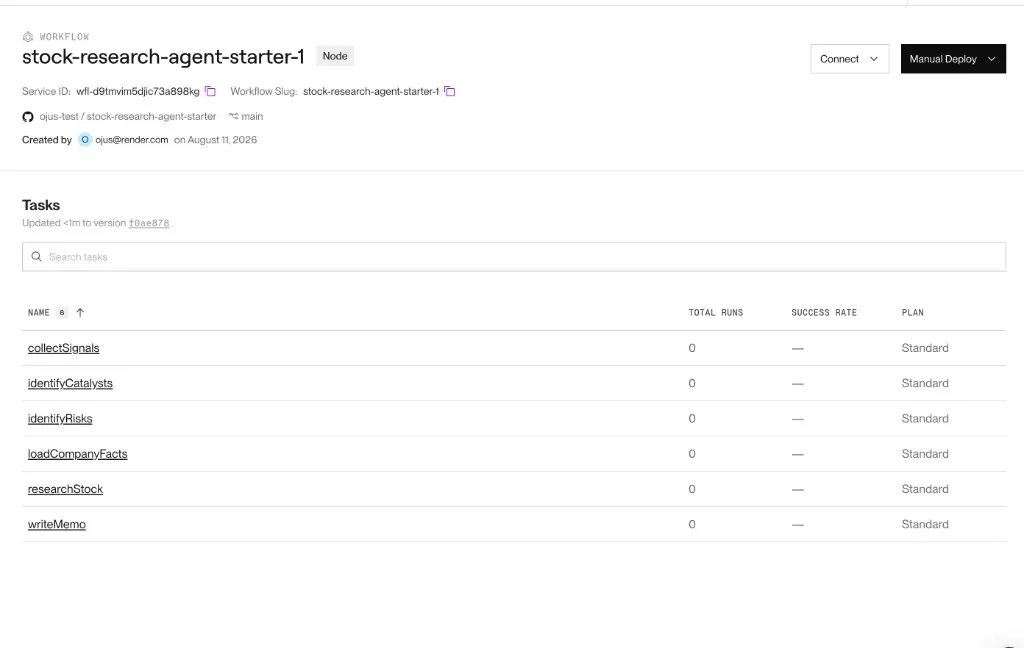Open the Connect dropdown
This screenshot has width=1024, height=648.
point(849,59)
